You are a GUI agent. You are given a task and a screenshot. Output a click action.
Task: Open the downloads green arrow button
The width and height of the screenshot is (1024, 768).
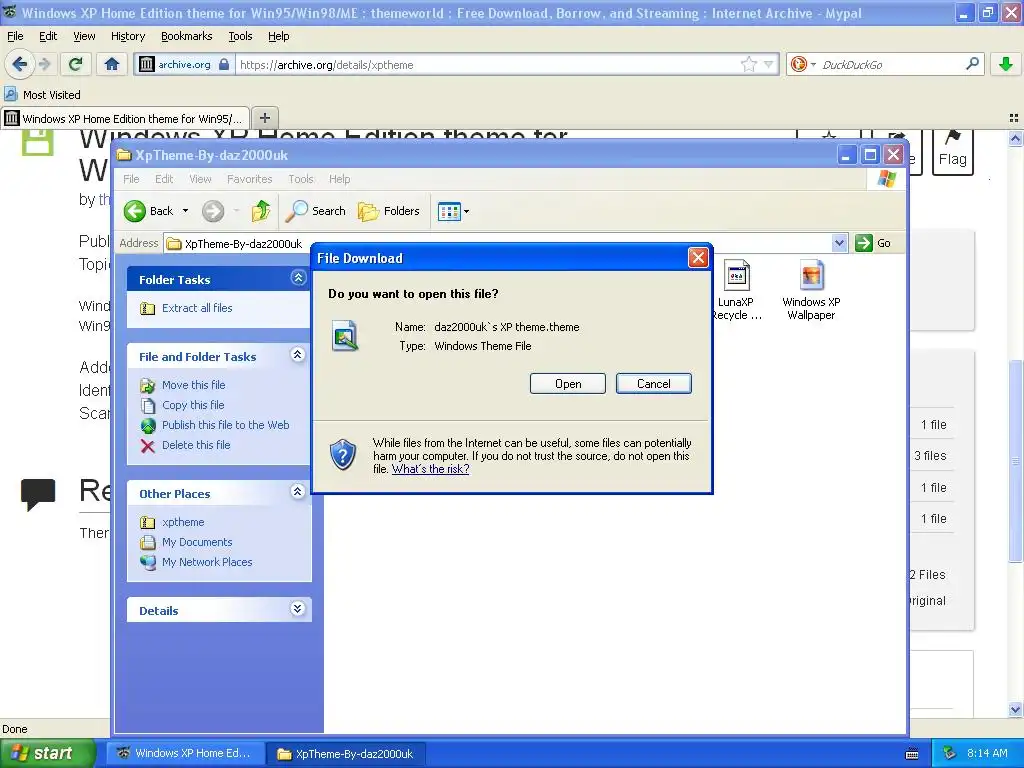[1006, 64]
